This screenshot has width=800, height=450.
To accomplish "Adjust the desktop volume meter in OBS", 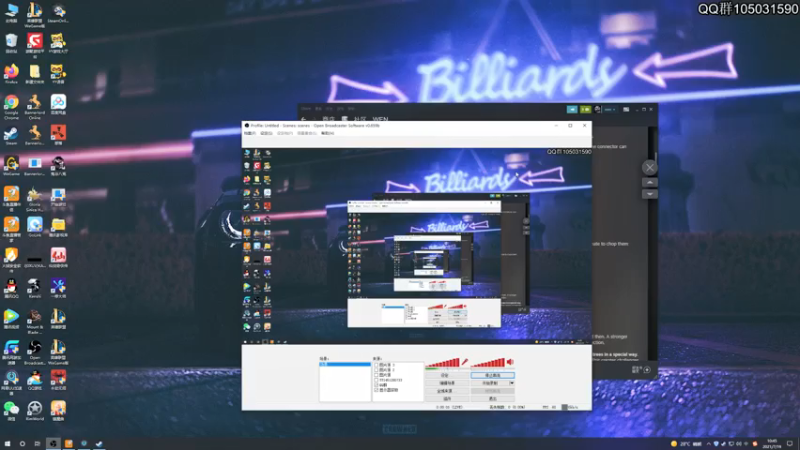I will [488, 363].
